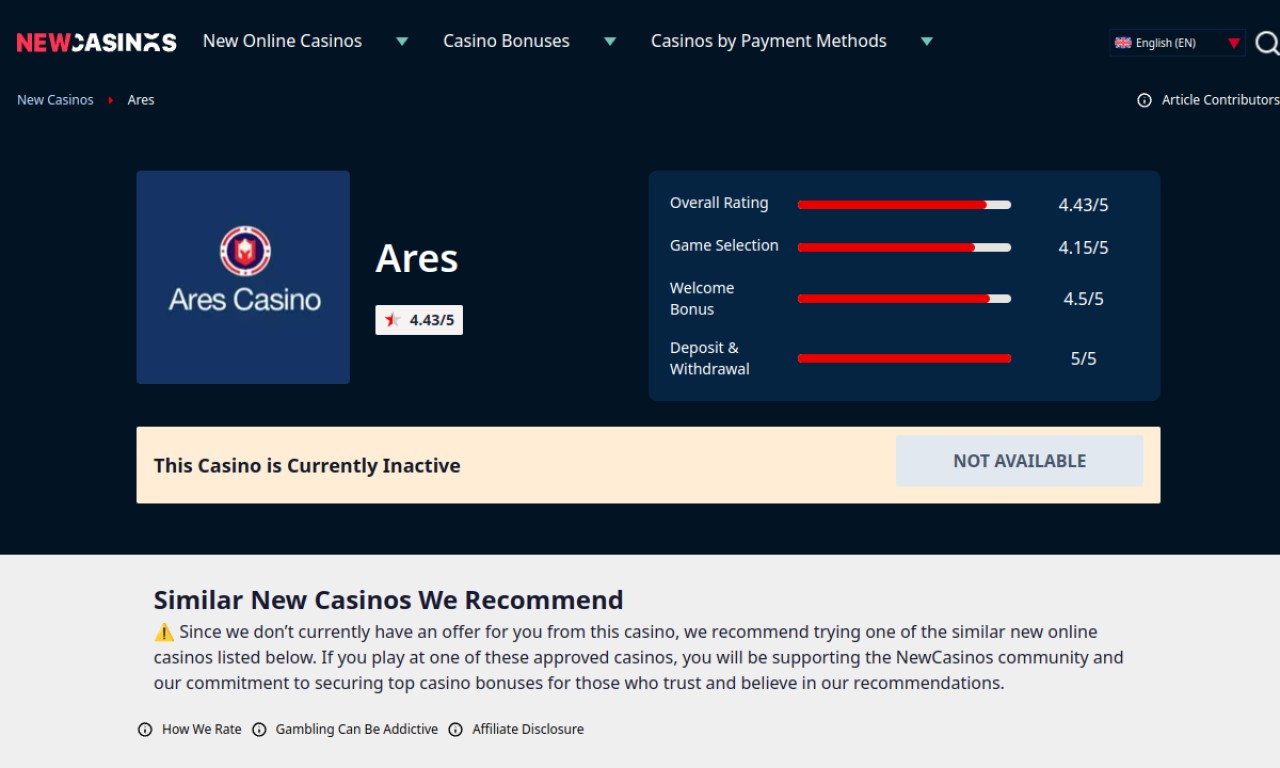Click the Ares breadcrumb item
Image resolution: width=1280 pixels, height=768 pixels.
click(141, 100)
